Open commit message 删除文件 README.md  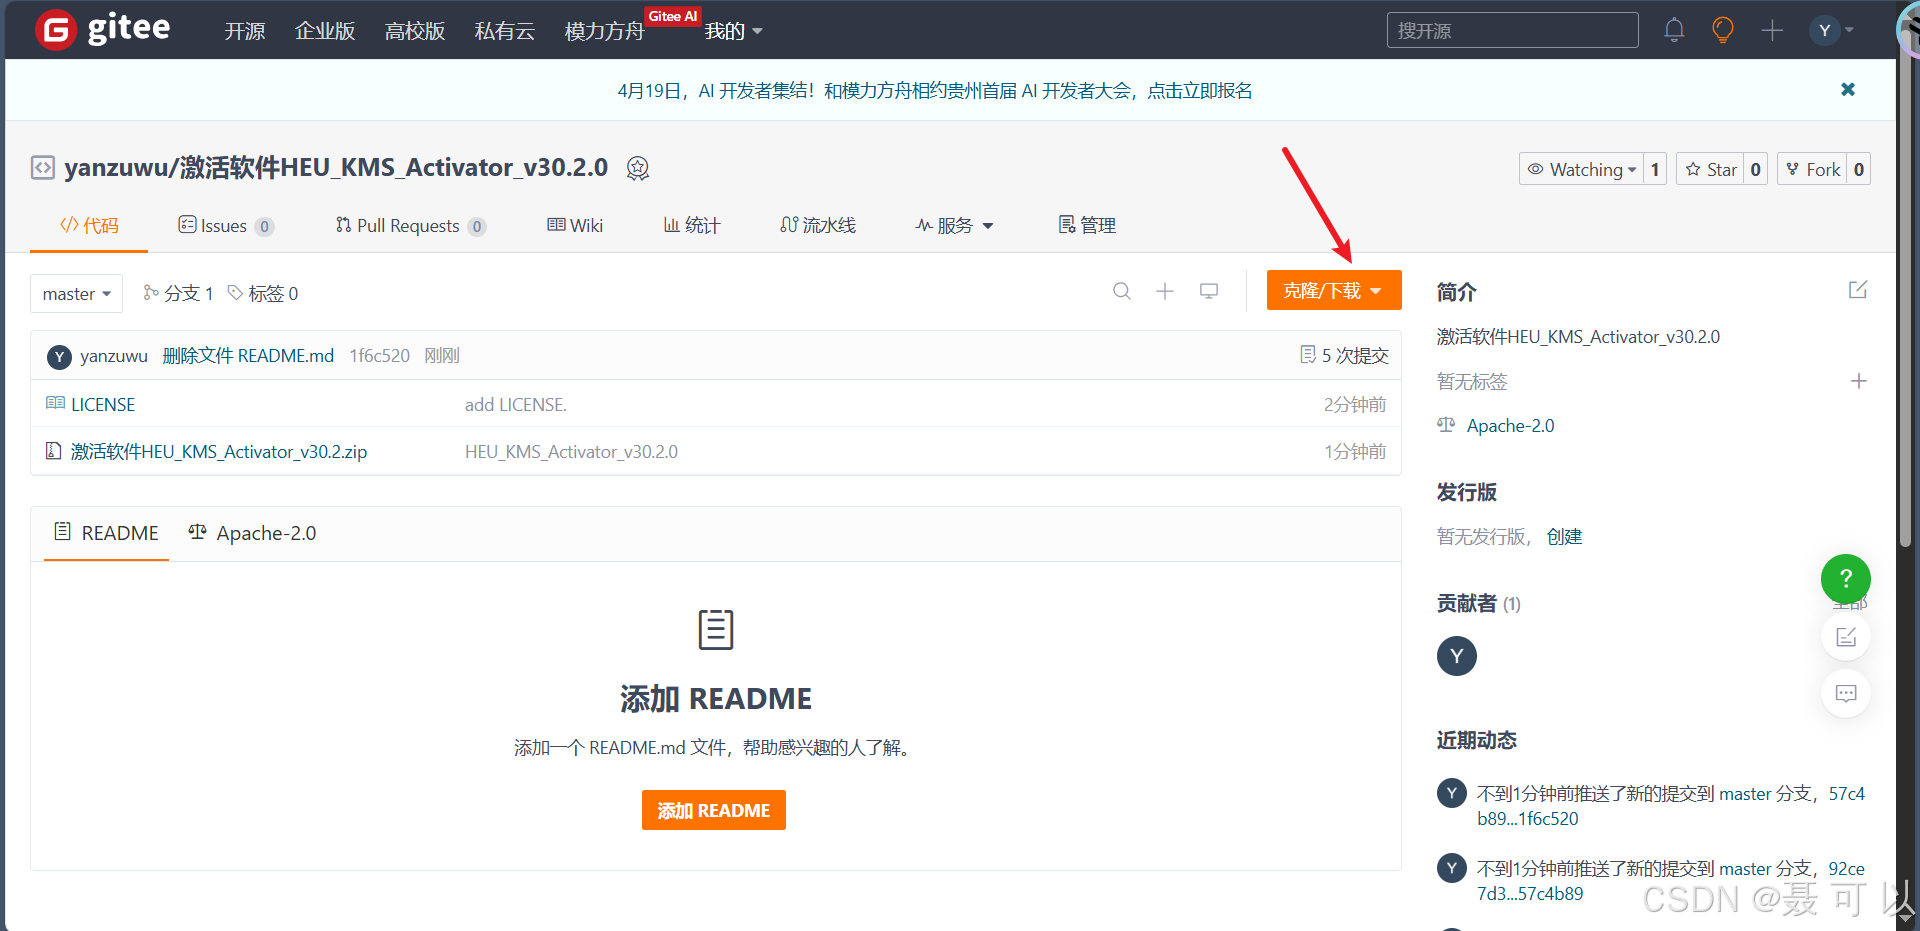tap(248, 356)
